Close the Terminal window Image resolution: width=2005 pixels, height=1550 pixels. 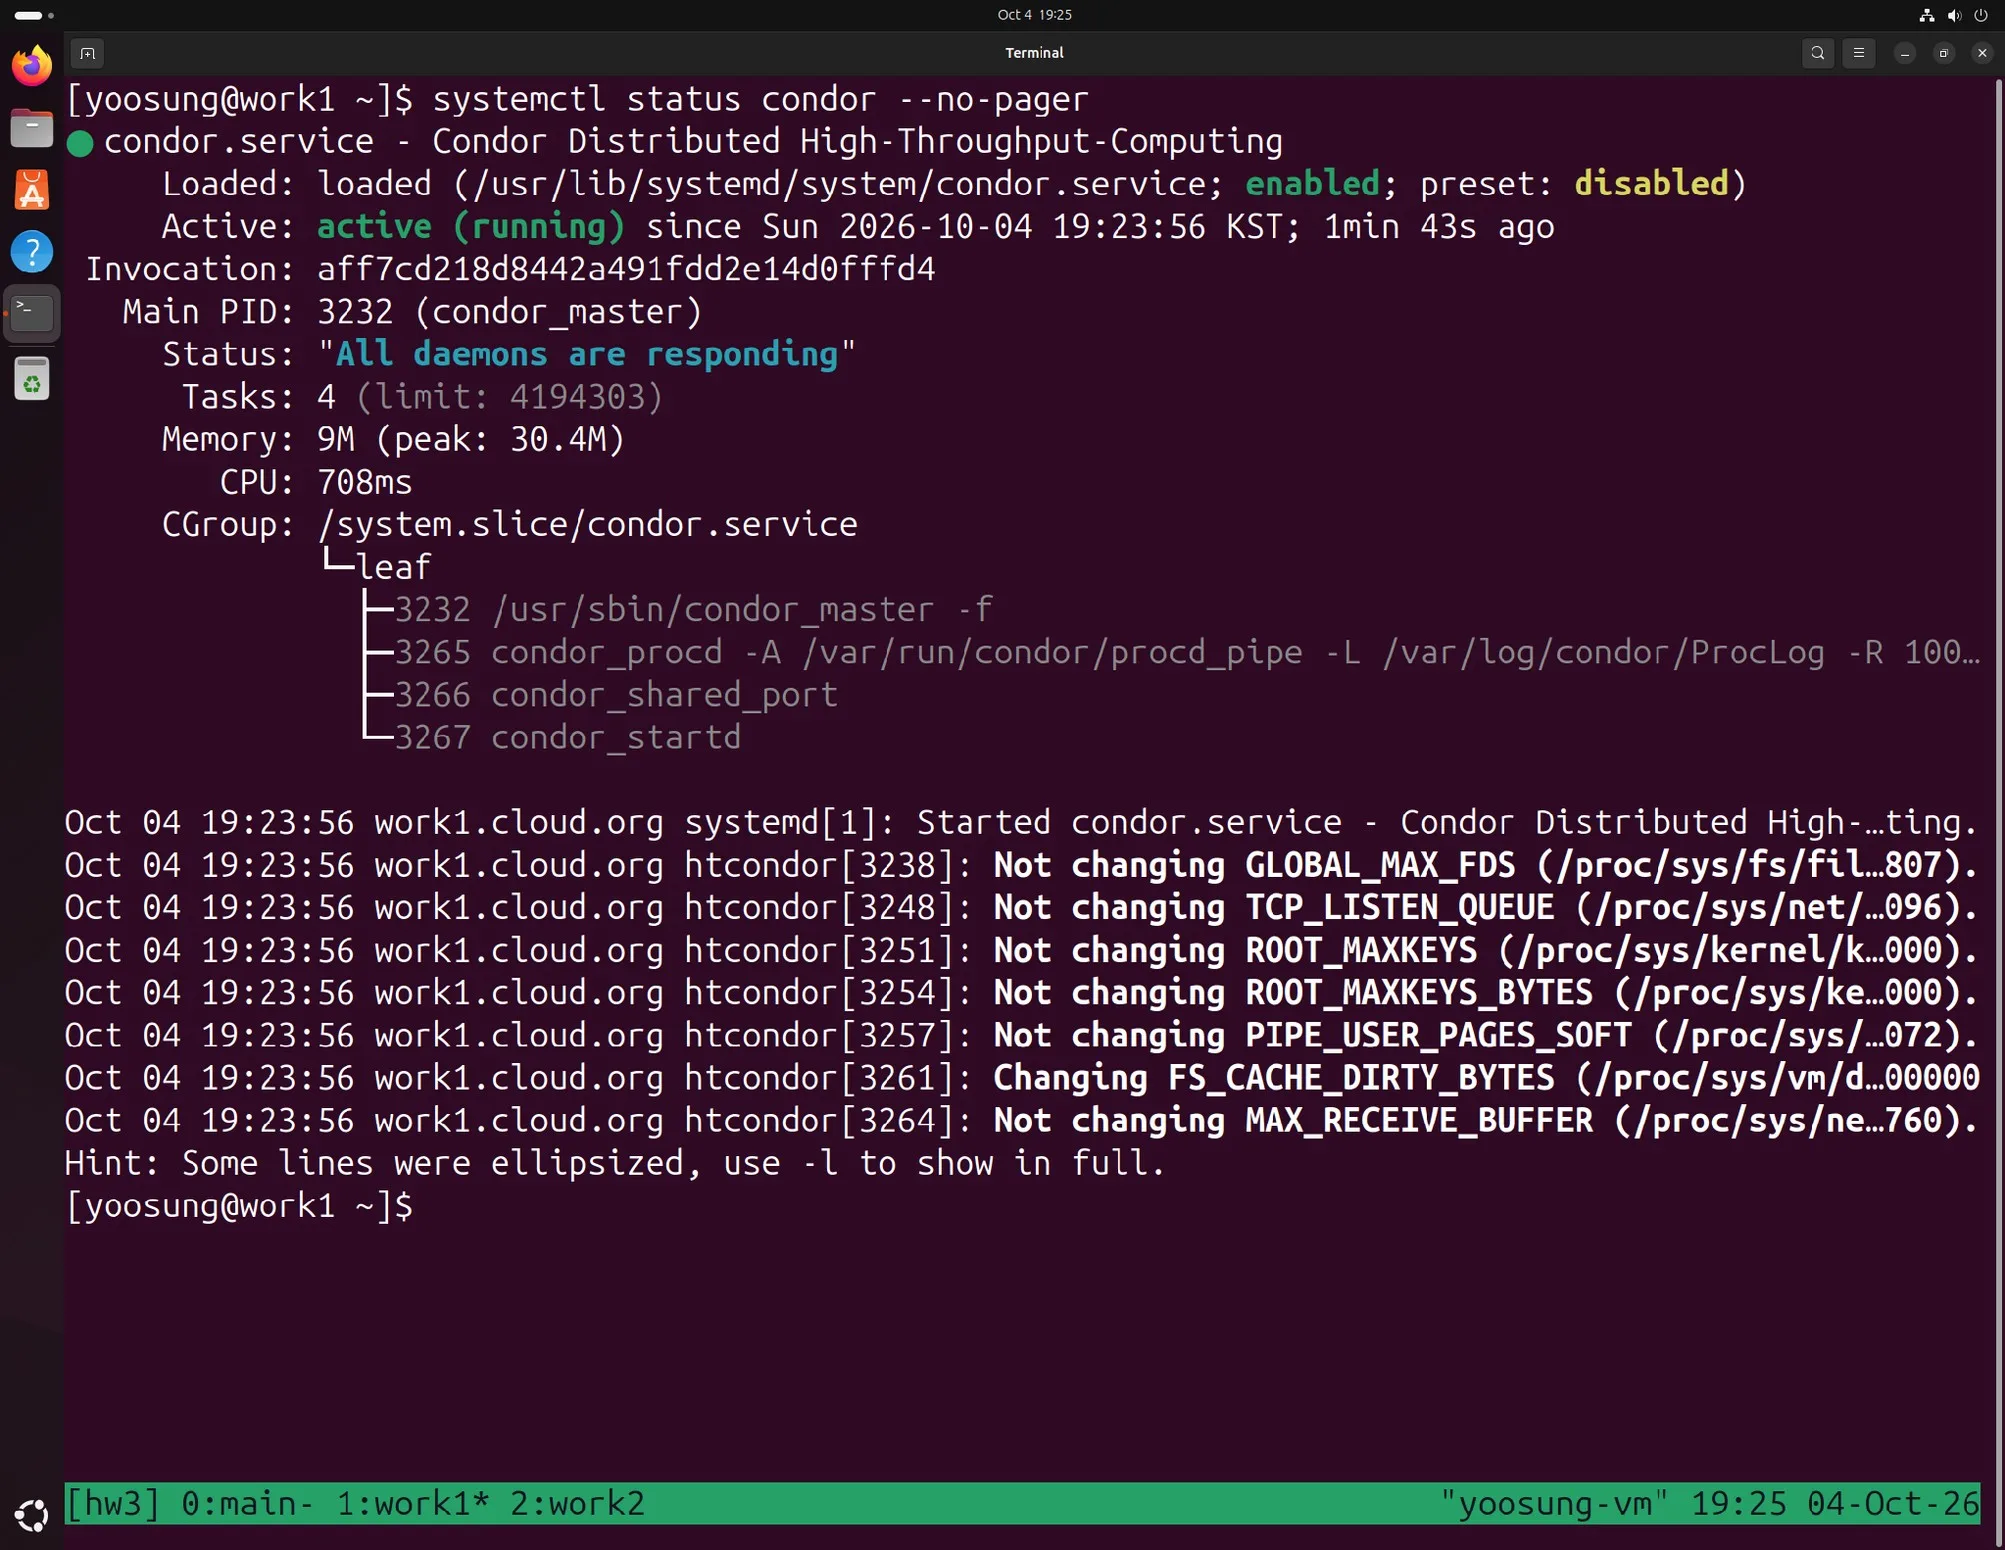1982,53
